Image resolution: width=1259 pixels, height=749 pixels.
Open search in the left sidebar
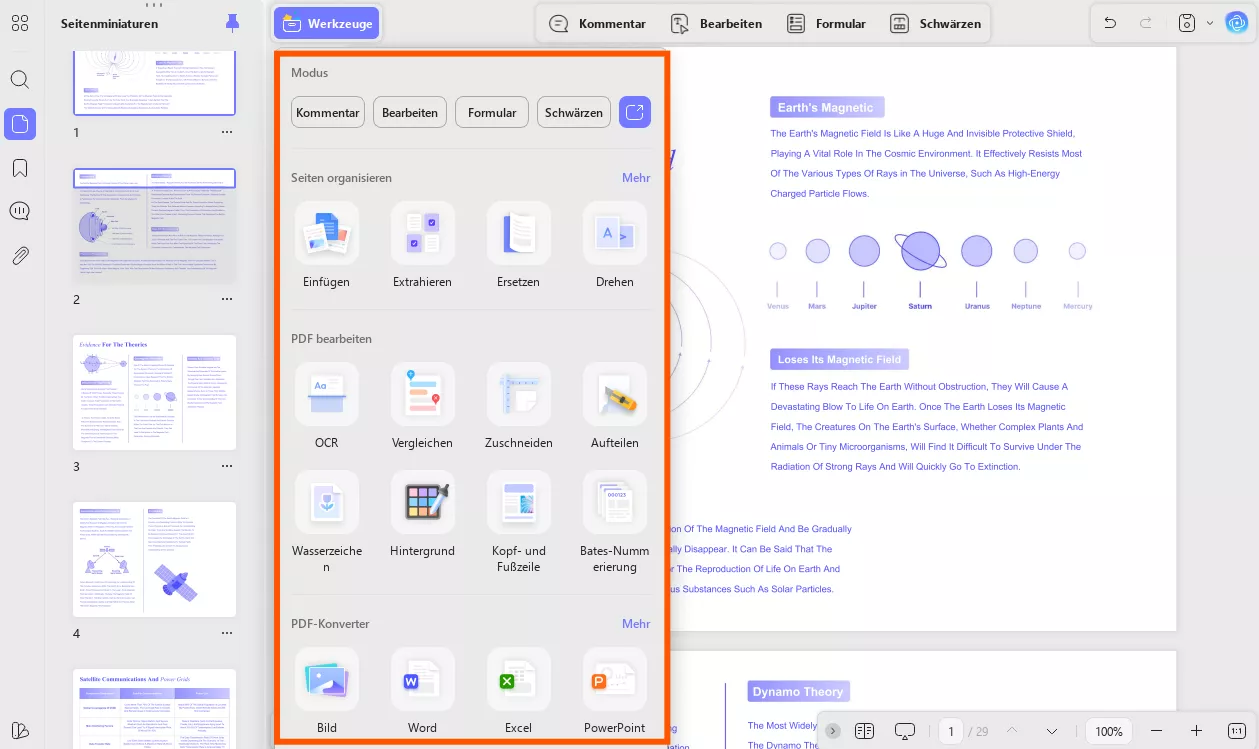click(20, 80)
